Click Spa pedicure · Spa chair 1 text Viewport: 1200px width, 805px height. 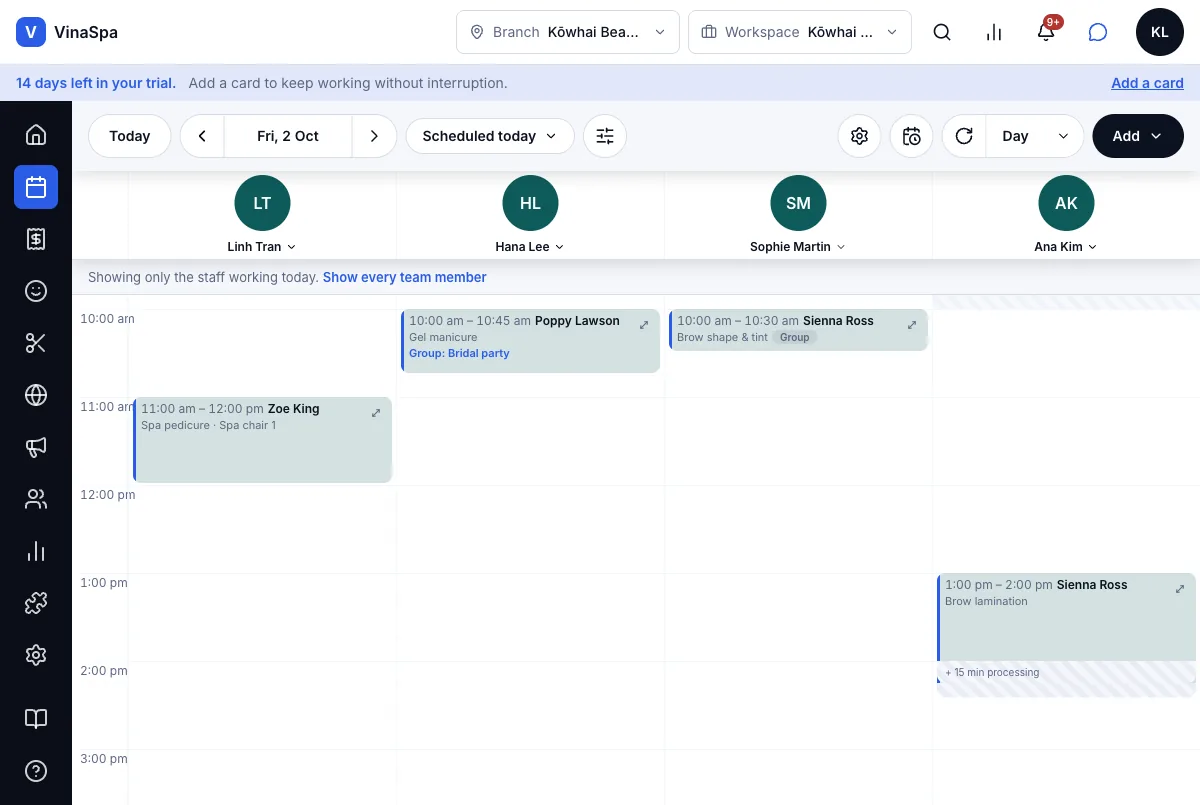208,425
